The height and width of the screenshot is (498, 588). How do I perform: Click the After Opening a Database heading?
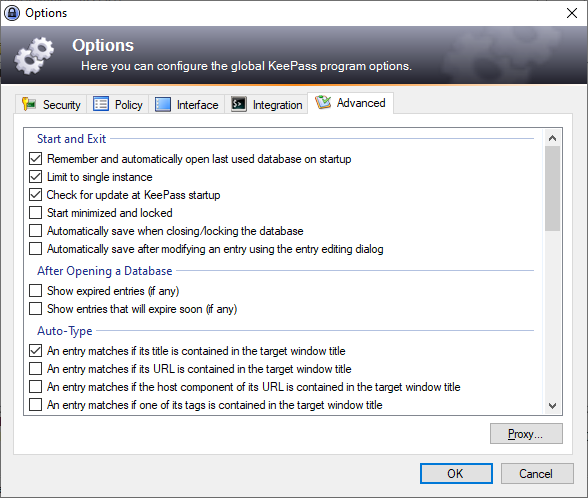pos(105,271)
